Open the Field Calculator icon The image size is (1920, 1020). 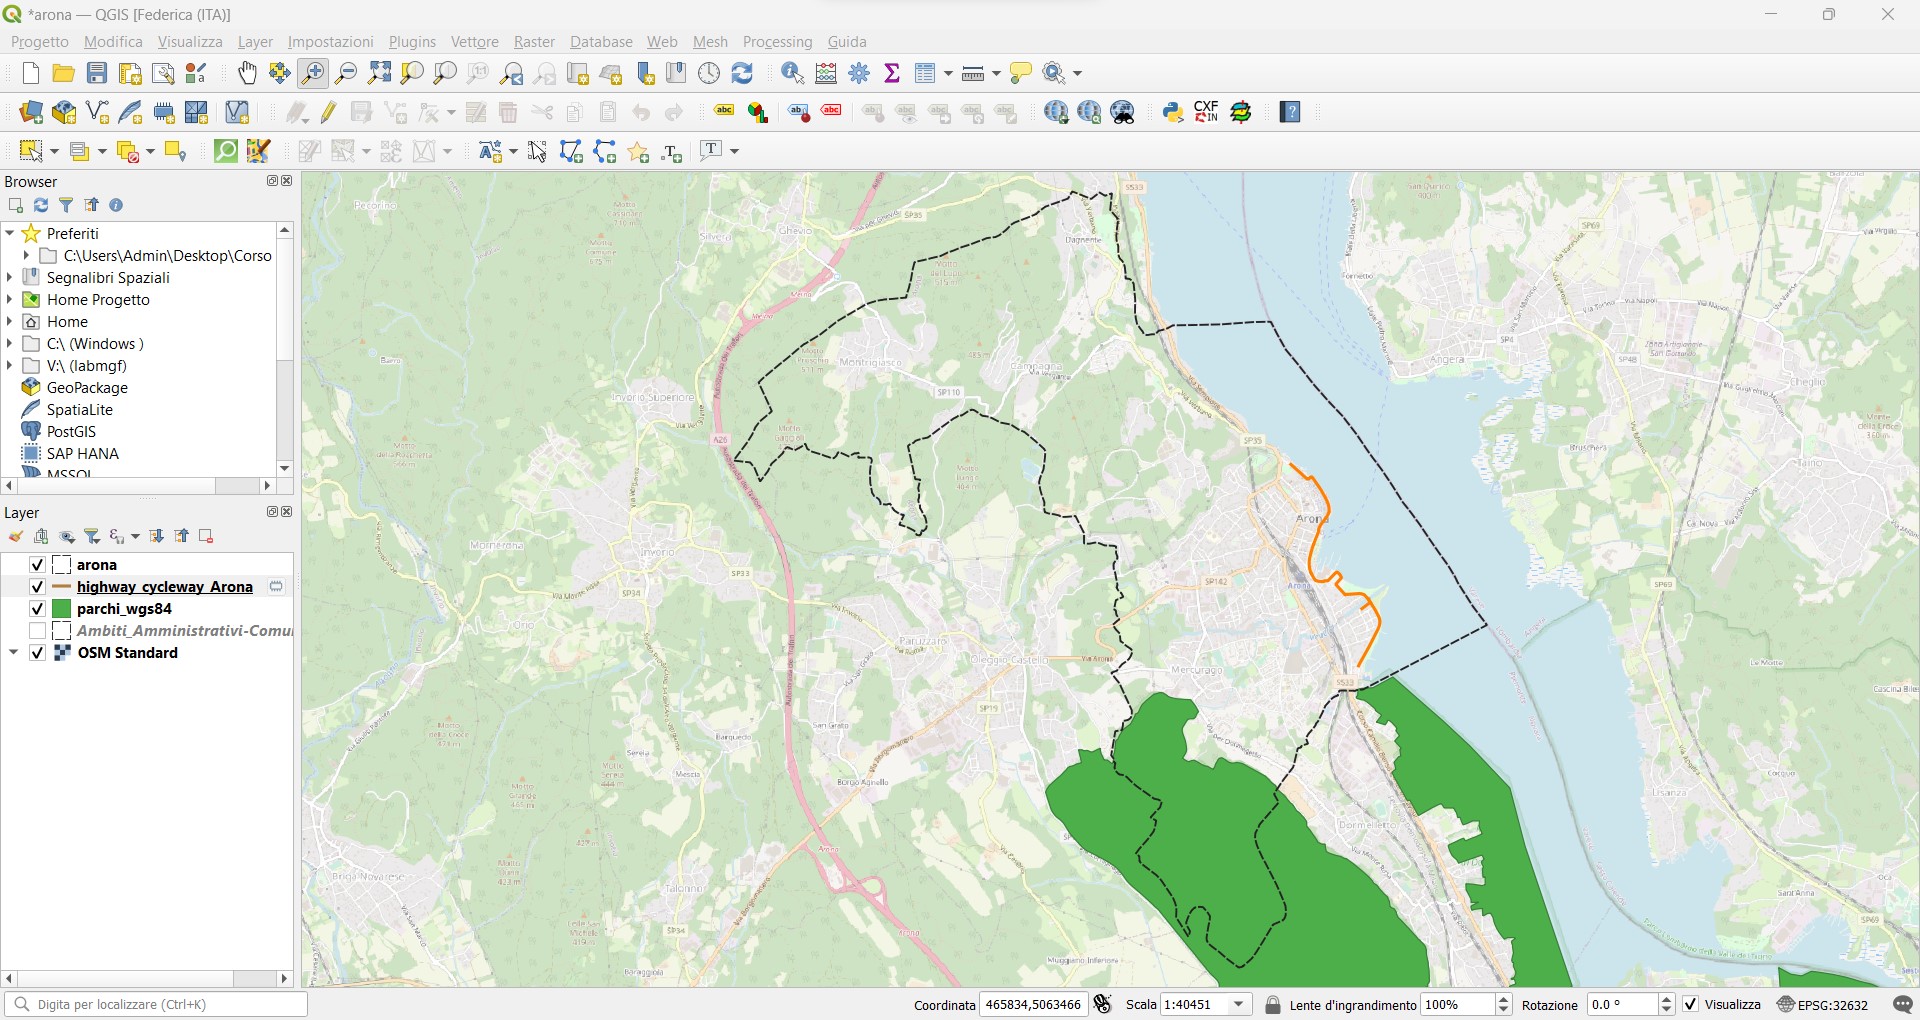826,73
